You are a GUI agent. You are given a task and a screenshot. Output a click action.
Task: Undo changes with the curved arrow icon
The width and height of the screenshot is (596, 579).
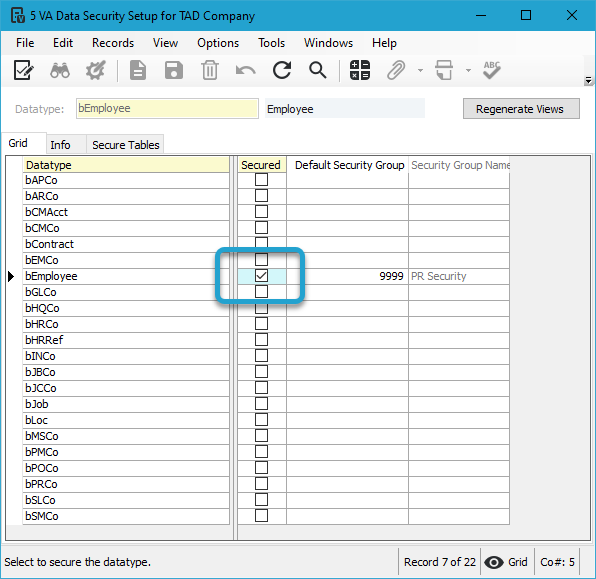(246, 71)
